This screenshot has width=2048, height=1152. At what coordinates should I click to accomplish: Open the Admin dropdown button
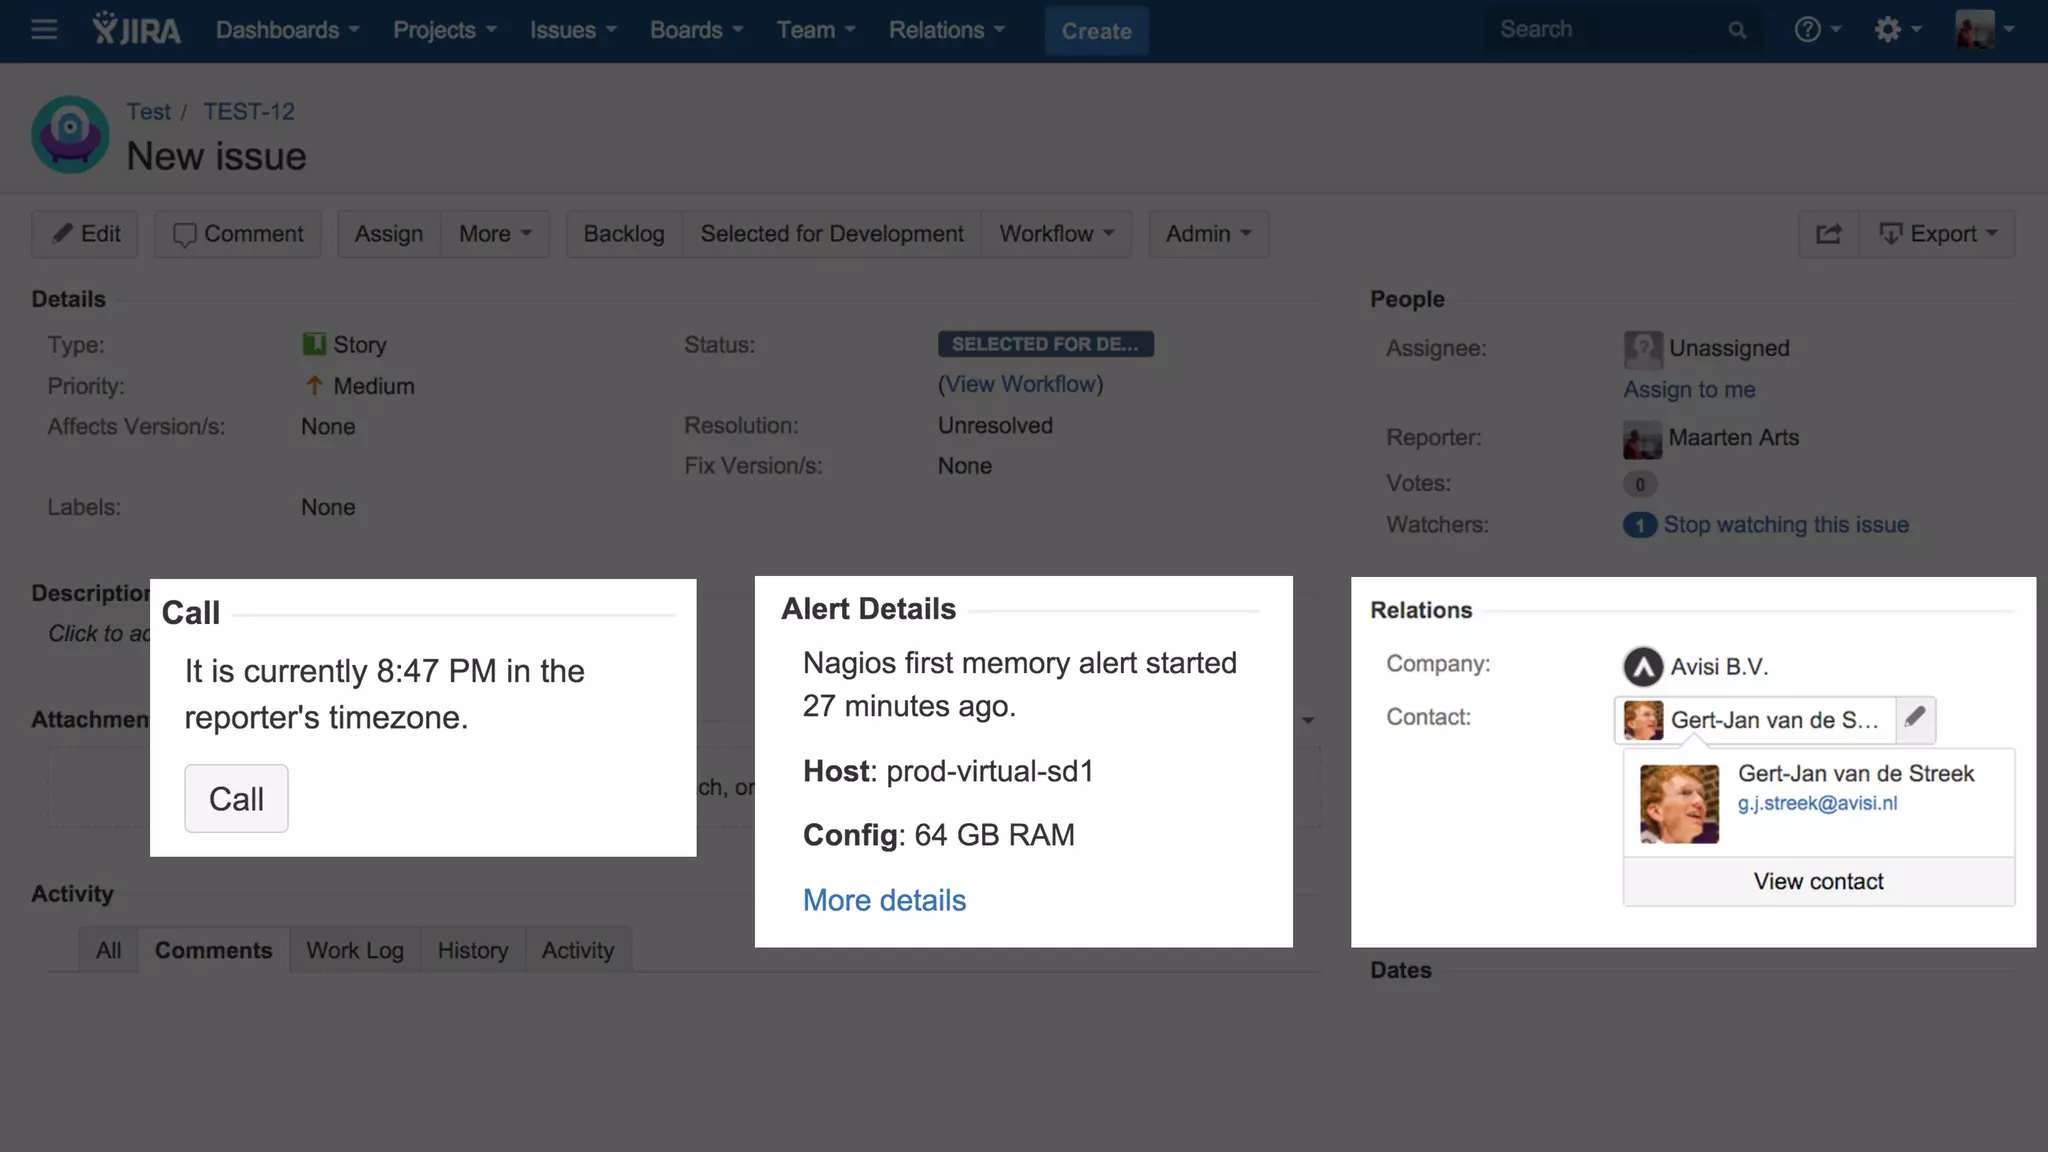(1208, 234)
